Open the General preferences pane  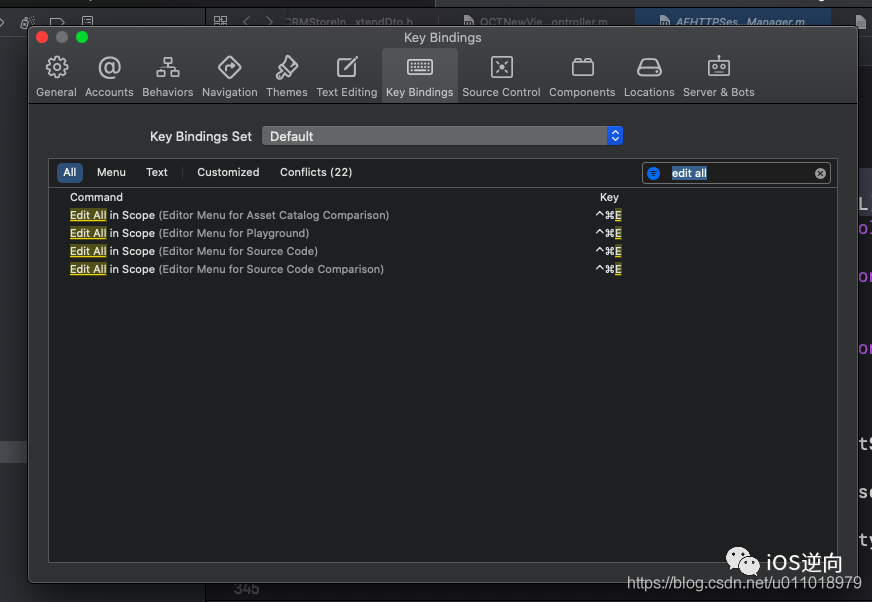(56, 77)
